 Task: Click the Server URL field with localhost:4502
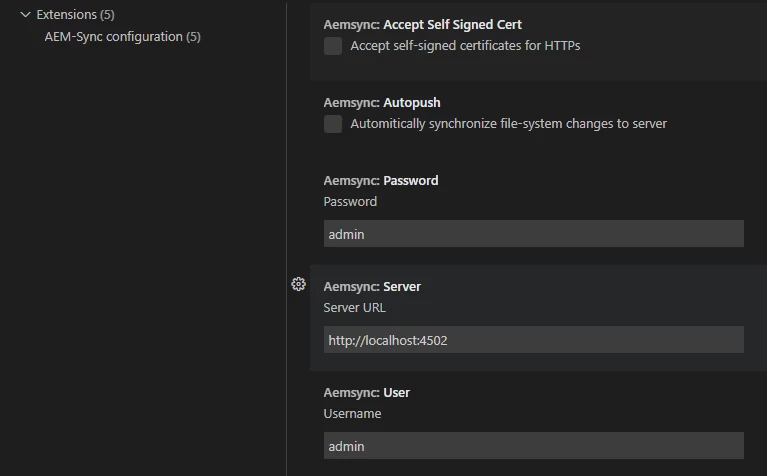click(533, 340)
